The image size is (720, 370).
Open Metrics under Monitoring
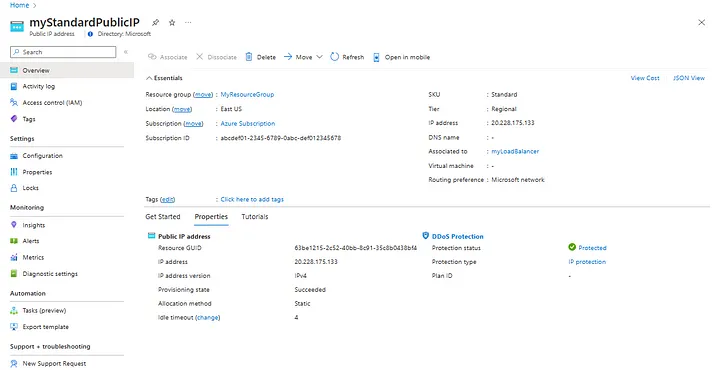click(x=33, y=258)
